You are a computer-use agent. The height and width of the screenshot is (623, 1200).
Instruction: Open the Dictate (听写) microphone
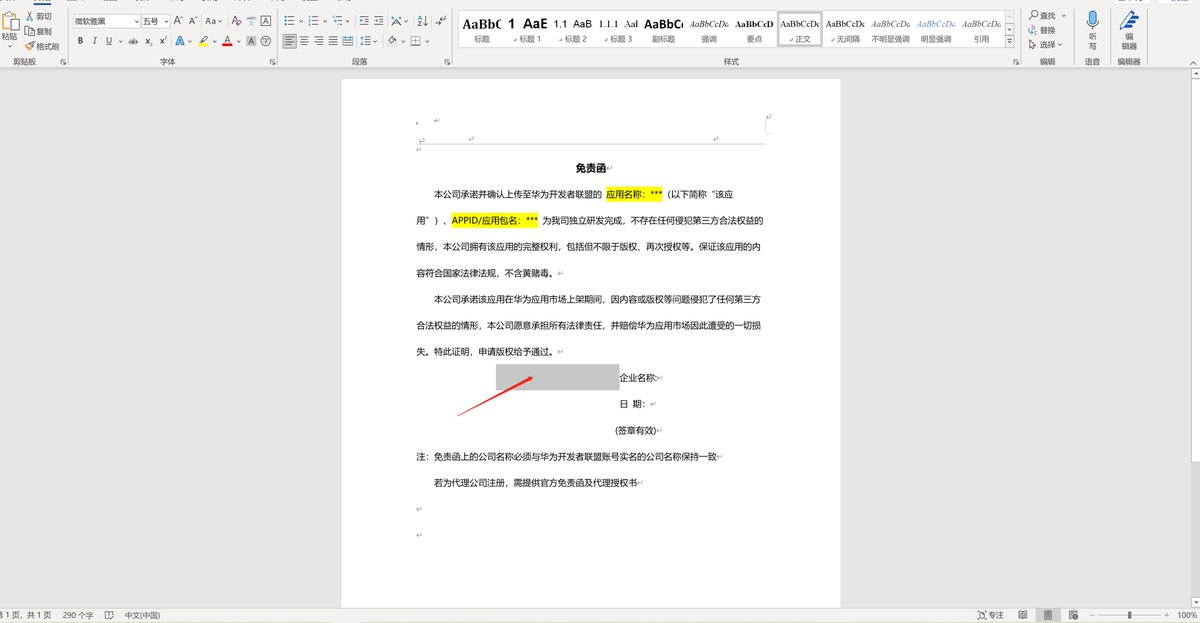coord(1092,20)
